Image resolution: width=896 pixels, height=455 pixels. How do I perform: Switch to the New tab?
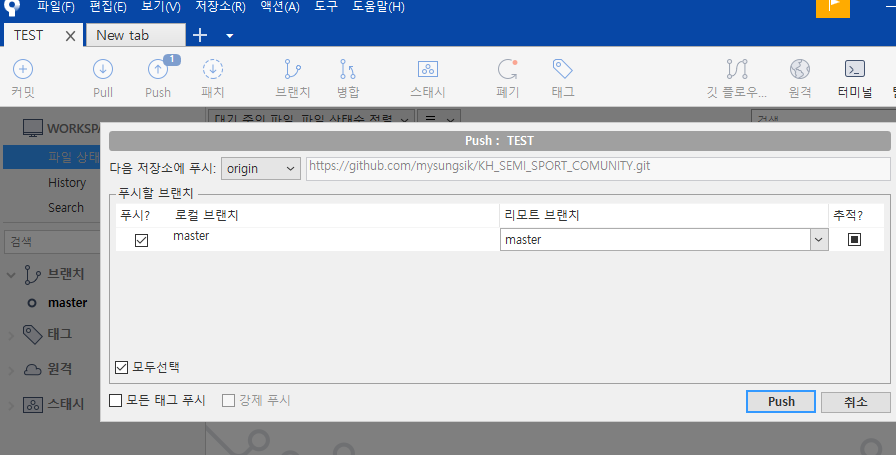(135, 35)
